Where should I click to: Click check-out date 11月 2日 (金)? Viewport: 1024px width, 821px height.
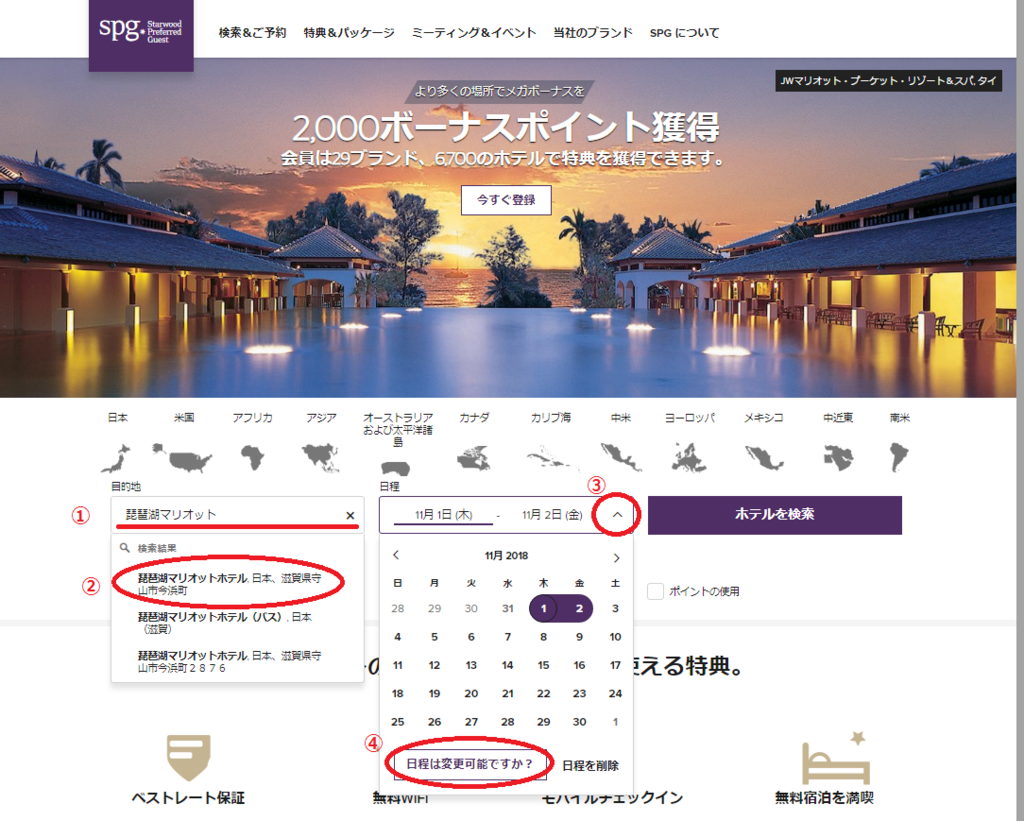click(552, 515)
